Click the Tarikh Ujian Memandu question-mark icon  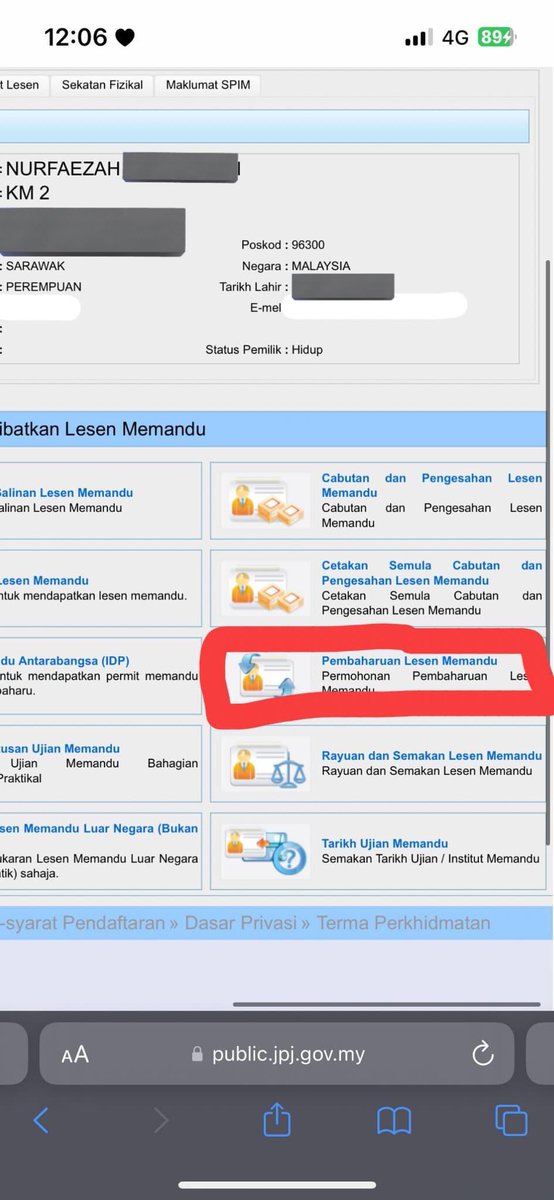pos(266,852)
